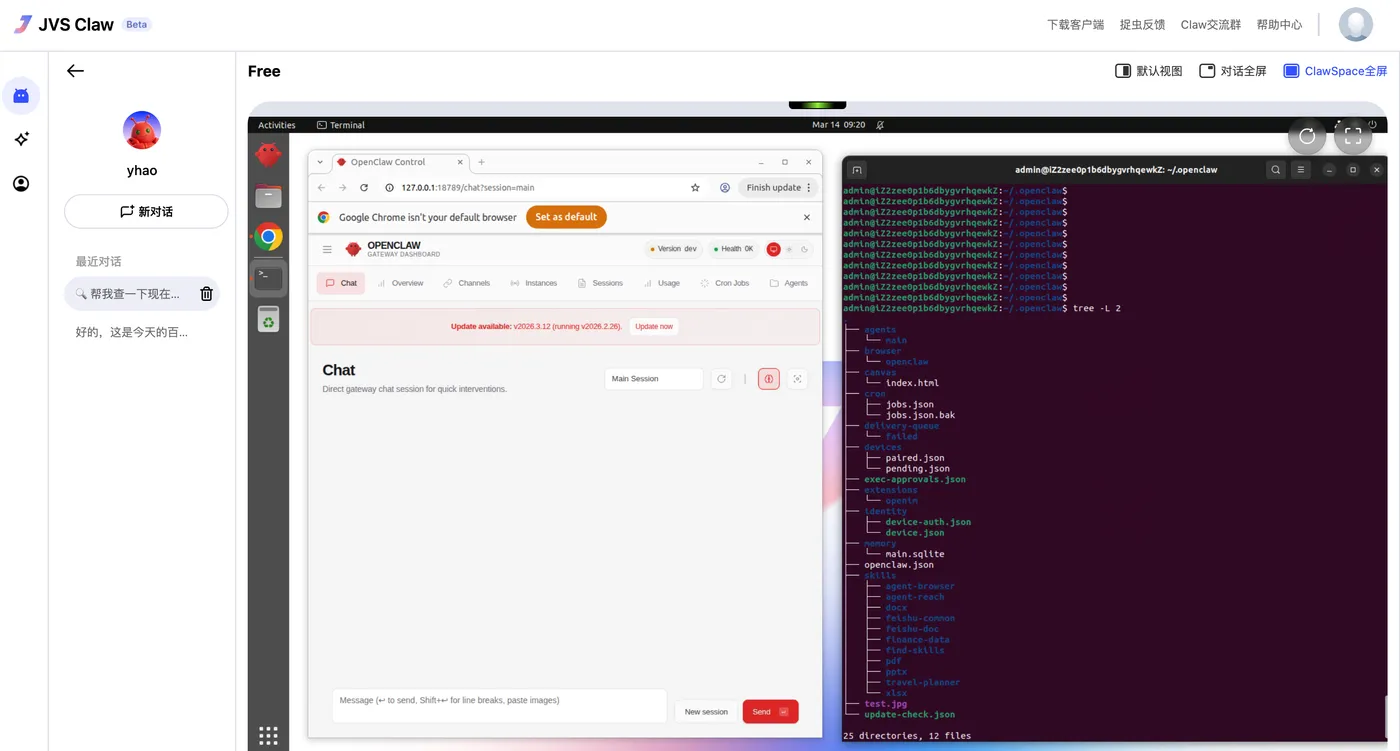Launch Google Chrome from the dock

[268, 237]
